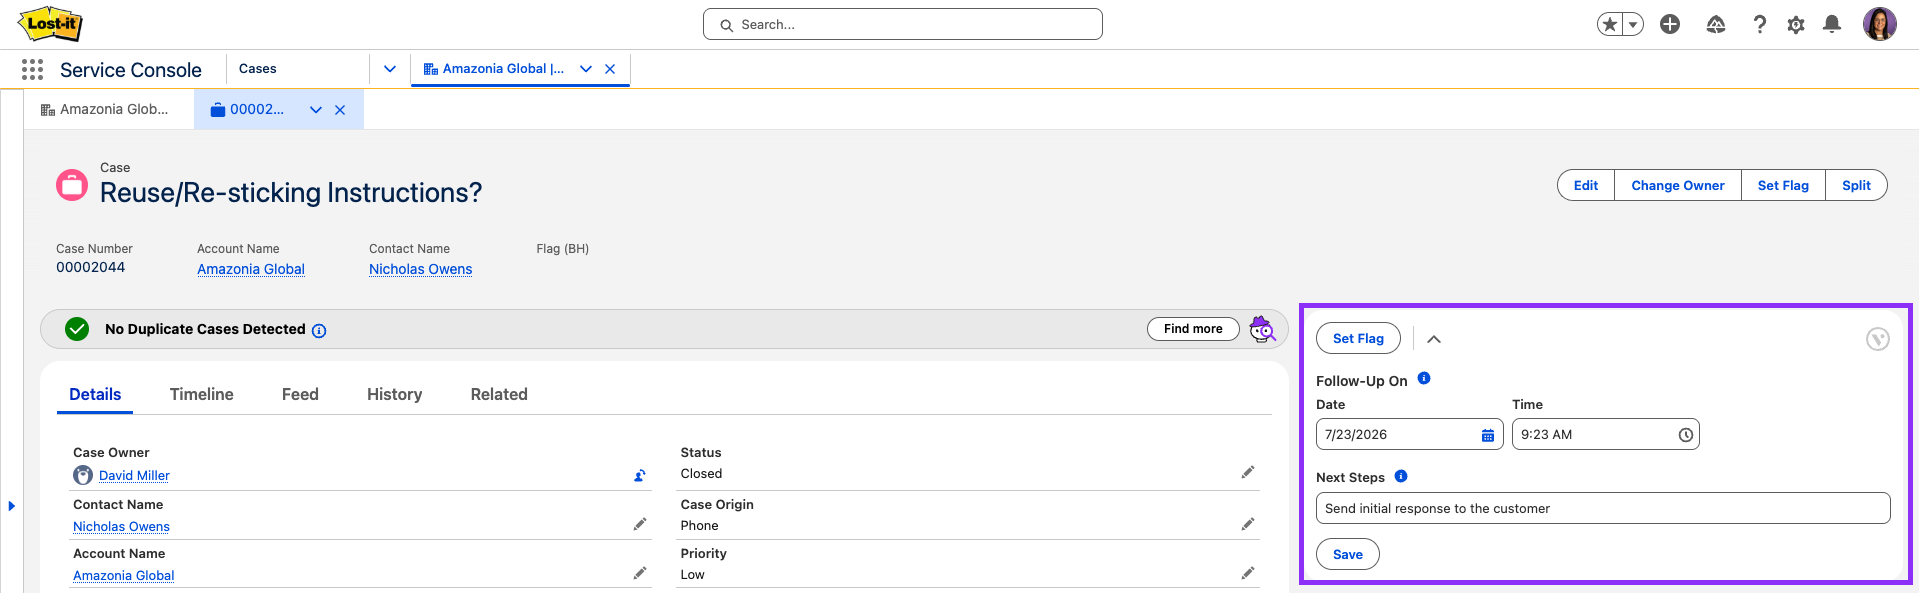Close the 00002... case subtab
The height and width of the screenshot is (593, 1919).
340,110
